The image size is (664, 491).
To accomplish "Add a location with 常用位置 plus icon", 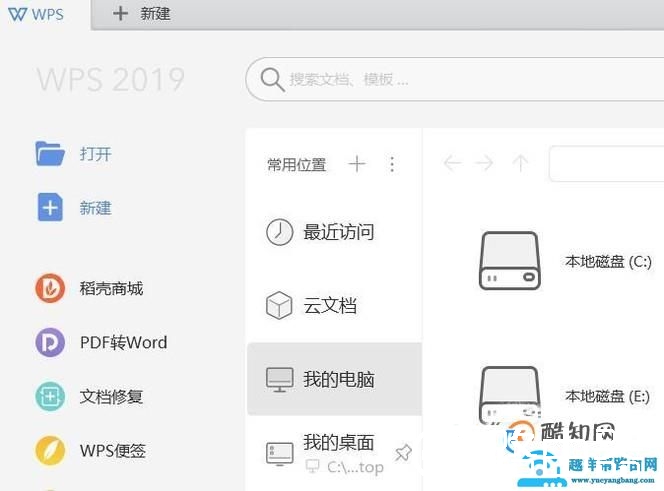I will tap(357, 164).
